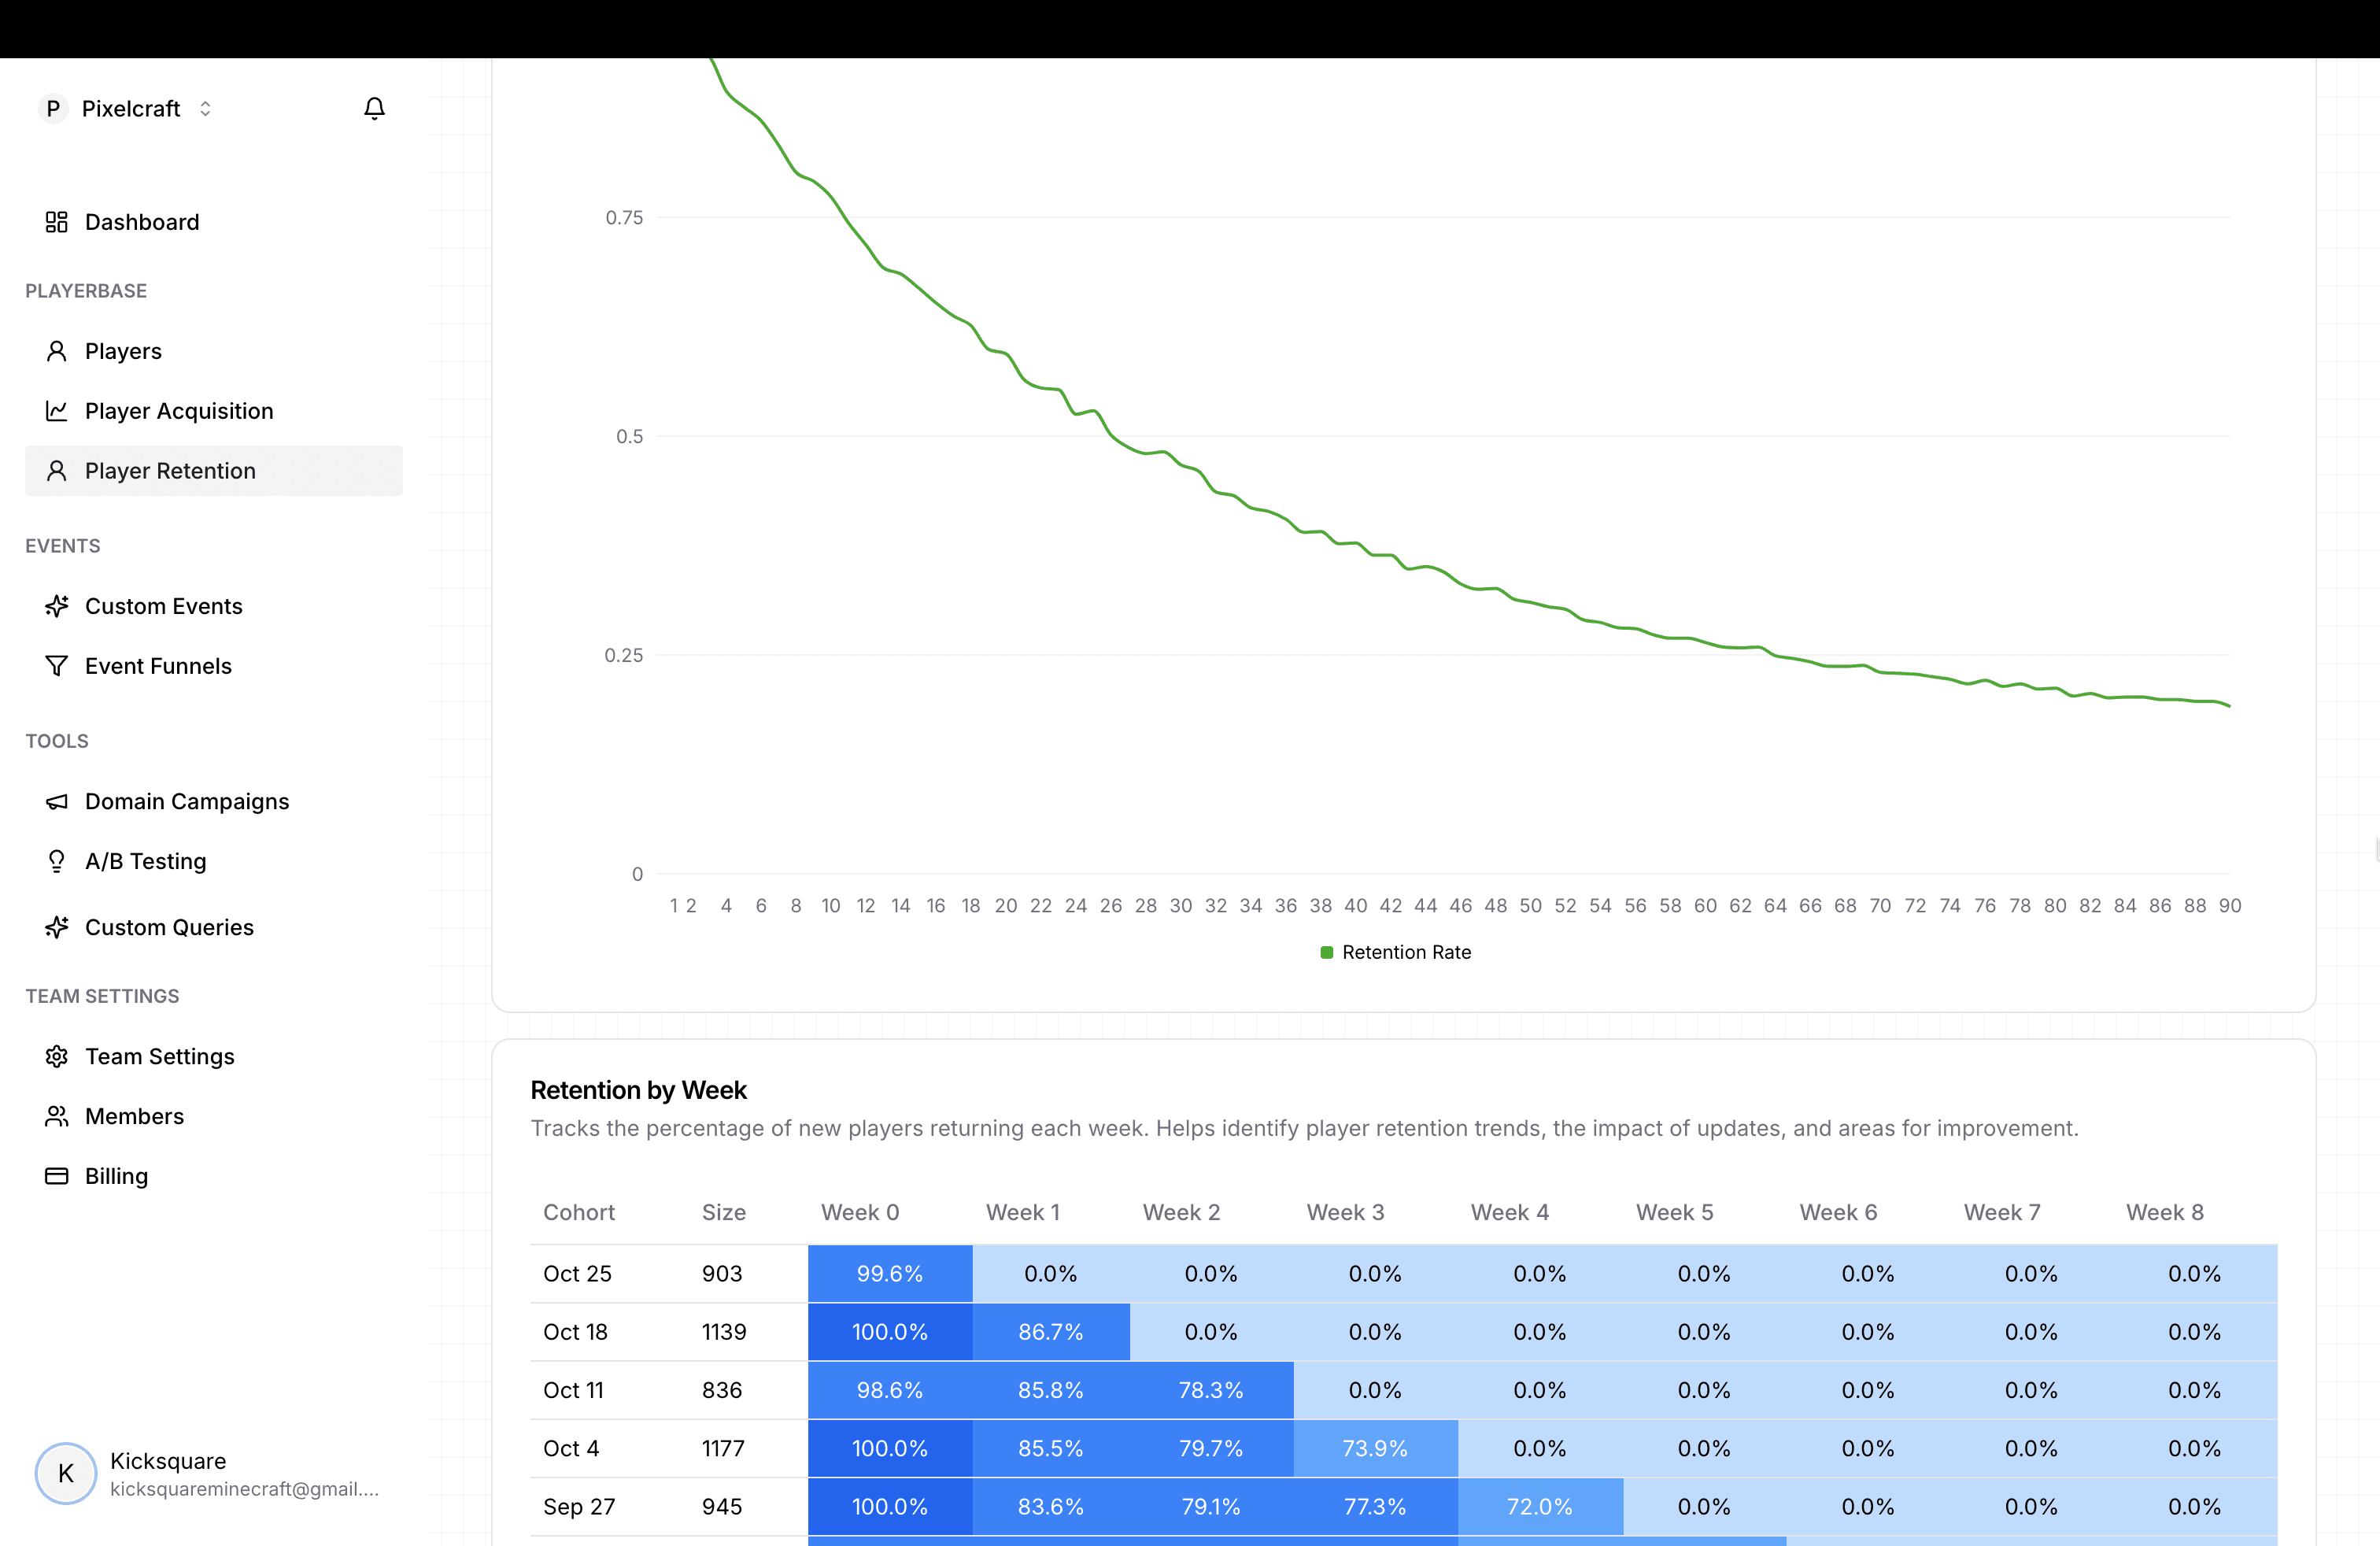Click the Billing card icon
The height and width of the screenshot is (1546, 2380).
pyautogui.click(x=57, y=1176)
